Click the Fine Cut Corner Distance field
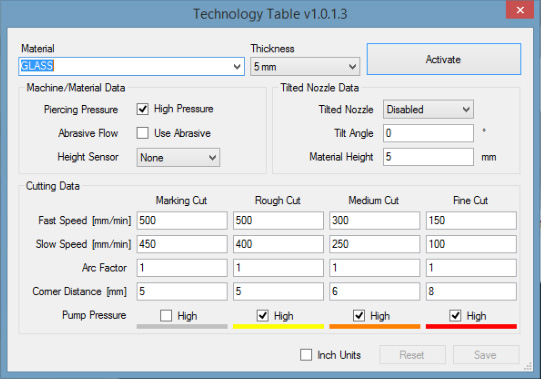Screen dimensions: 541x379 tap(471, 291)
